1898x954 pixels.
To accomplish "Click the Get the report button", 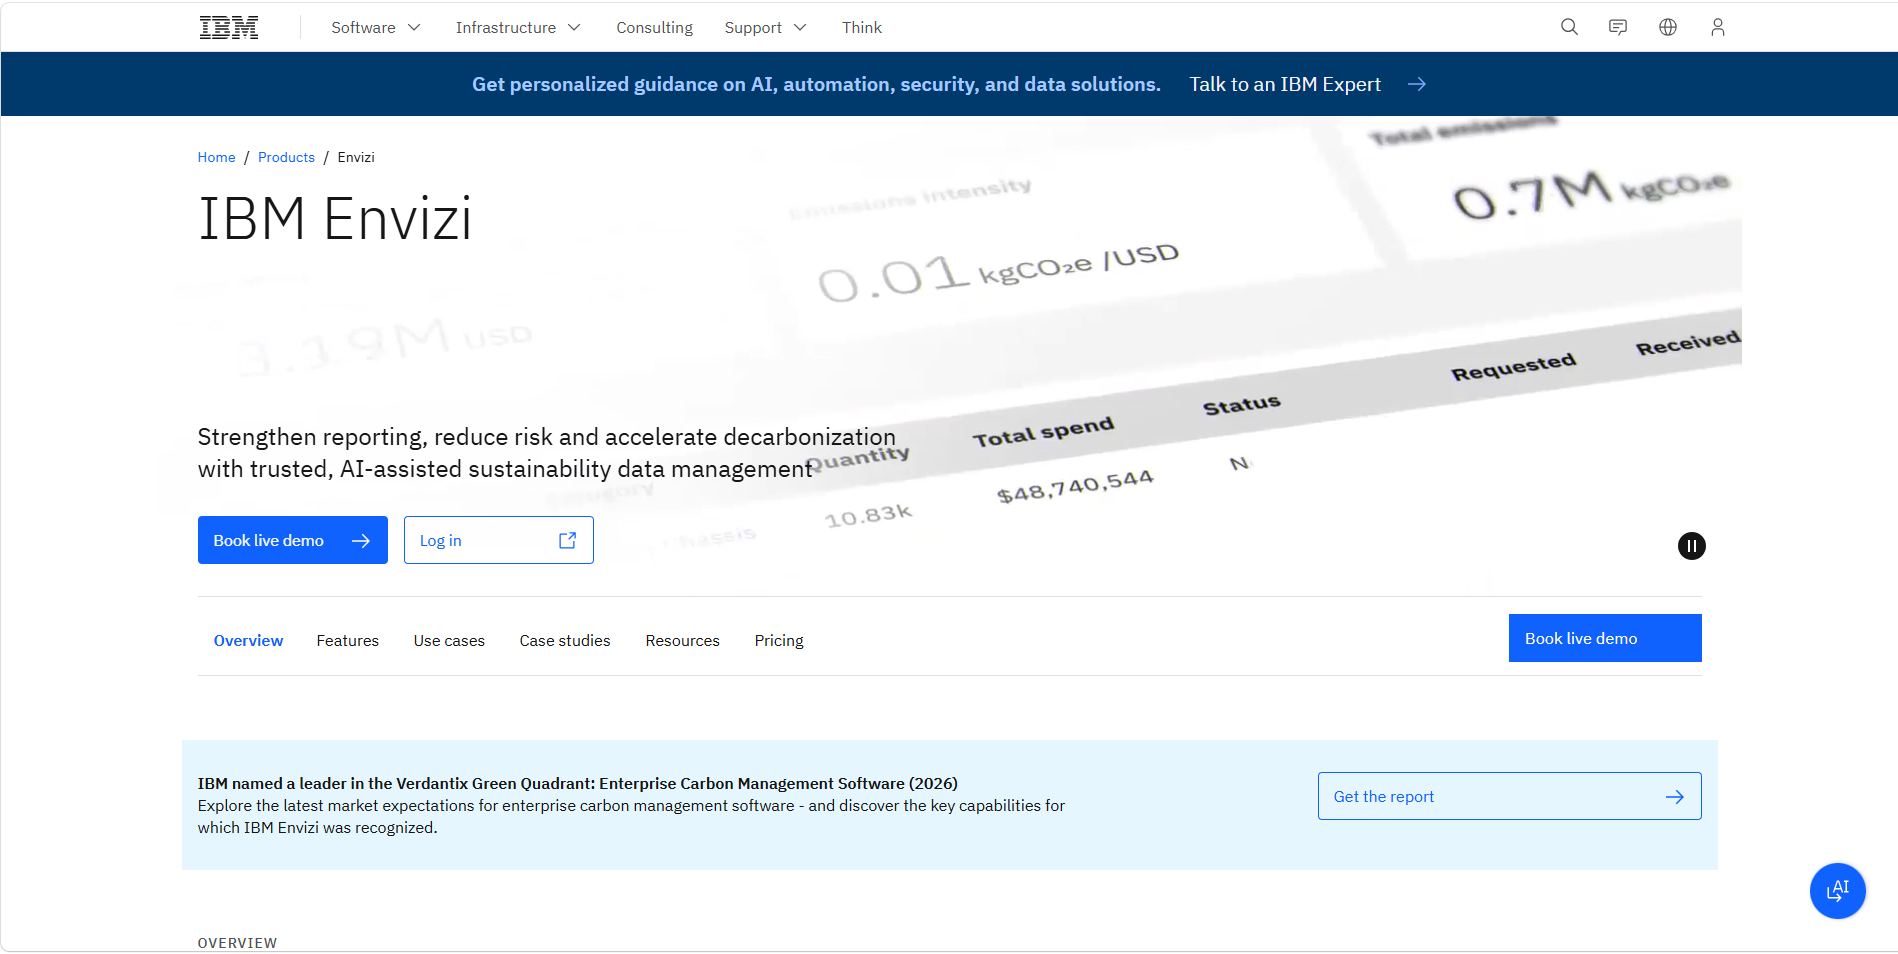I will click(x=1510, y=796).
